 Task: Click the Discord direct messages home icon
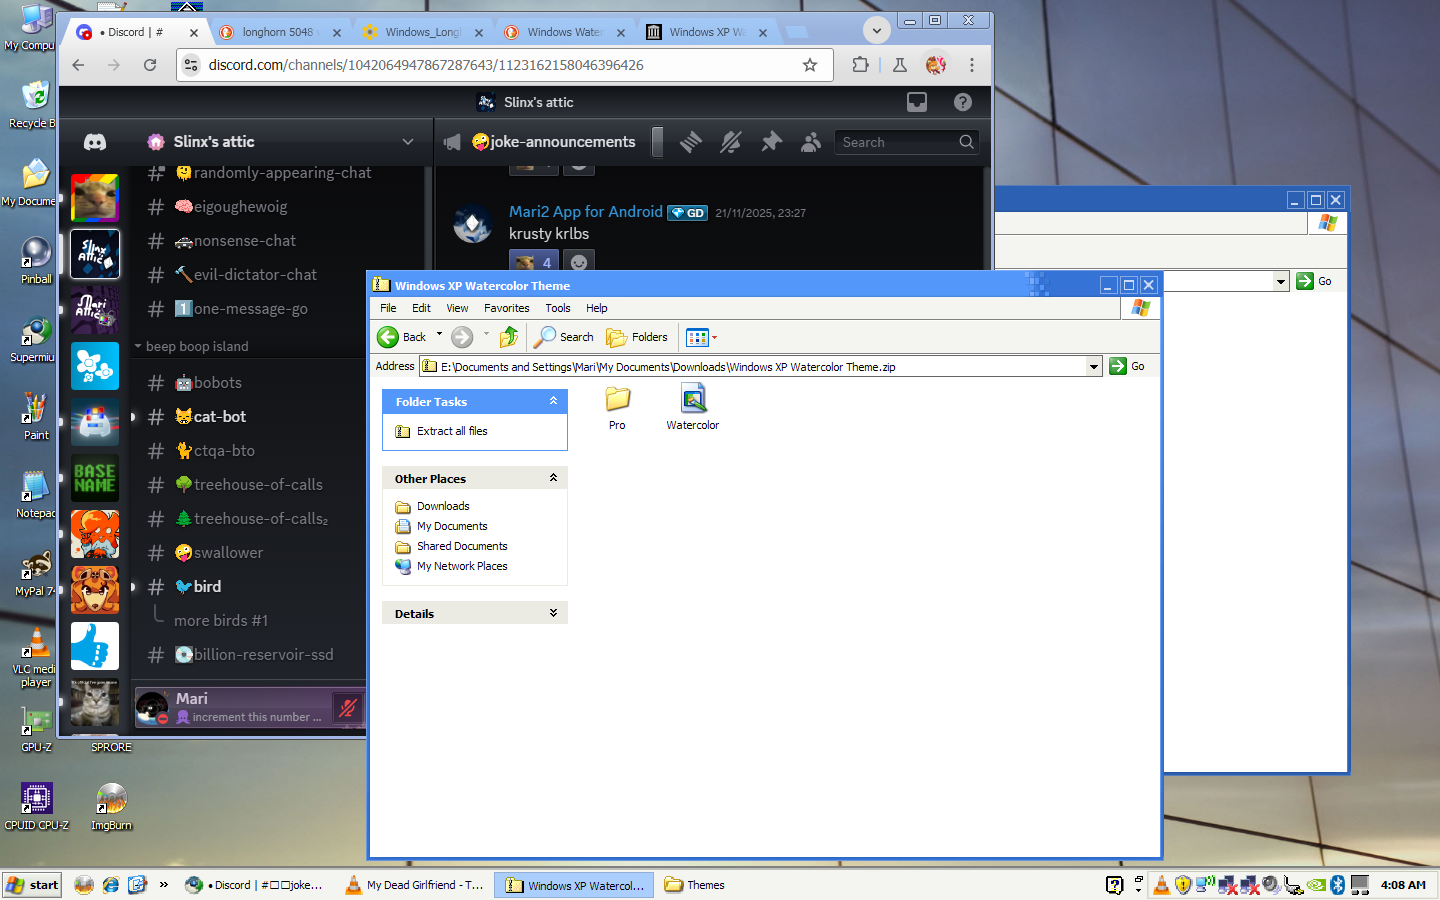95,142
